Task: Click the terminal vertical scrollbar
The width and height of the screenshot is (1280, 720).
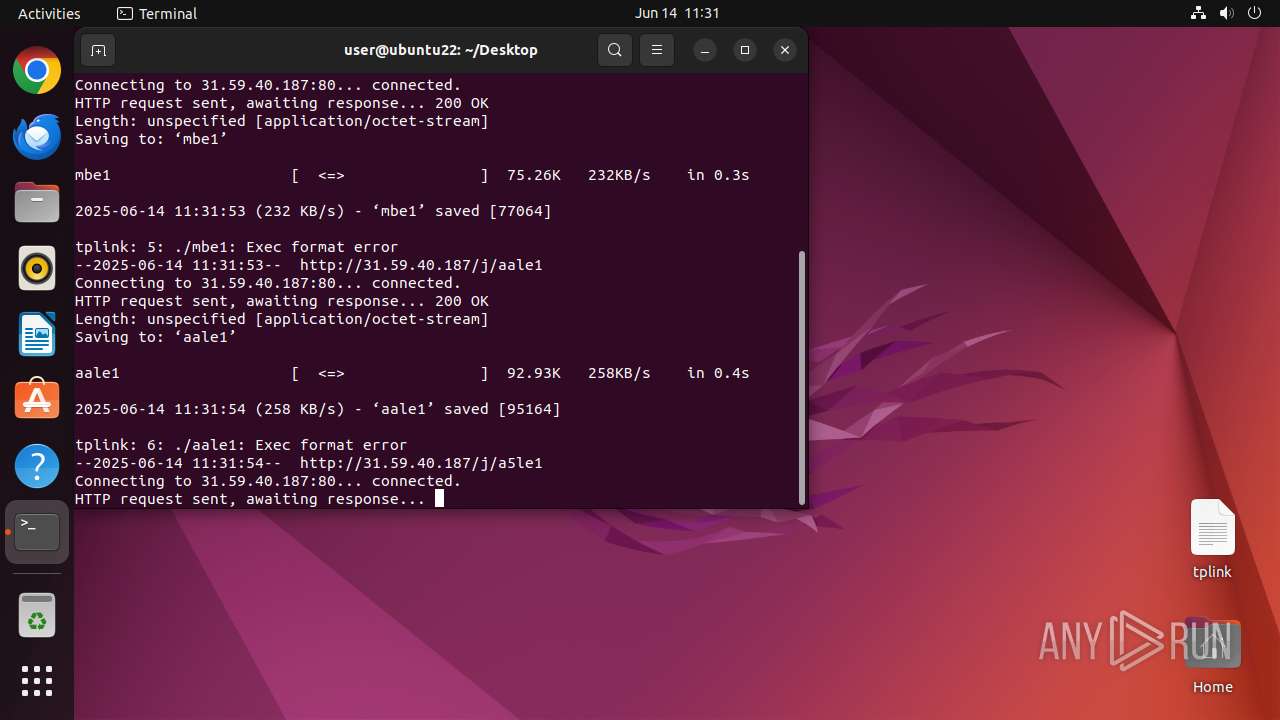Action: click(x=801, y=378)
